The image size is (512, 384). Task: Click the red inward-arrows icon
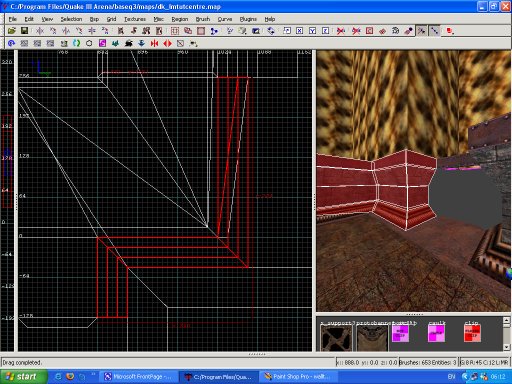(154, 43)
